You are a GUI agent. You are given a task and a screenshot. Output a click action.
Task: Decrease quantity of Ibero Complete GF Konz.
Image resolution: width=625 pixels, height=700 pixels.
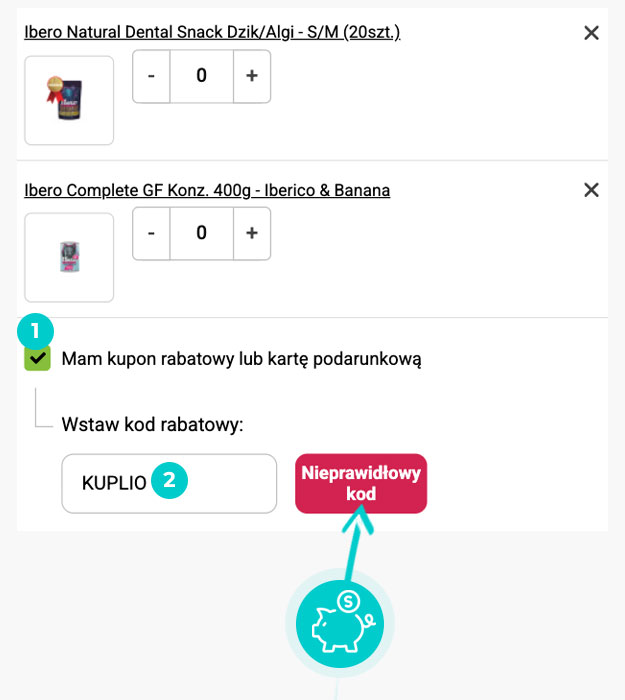[x=151, y=233]
